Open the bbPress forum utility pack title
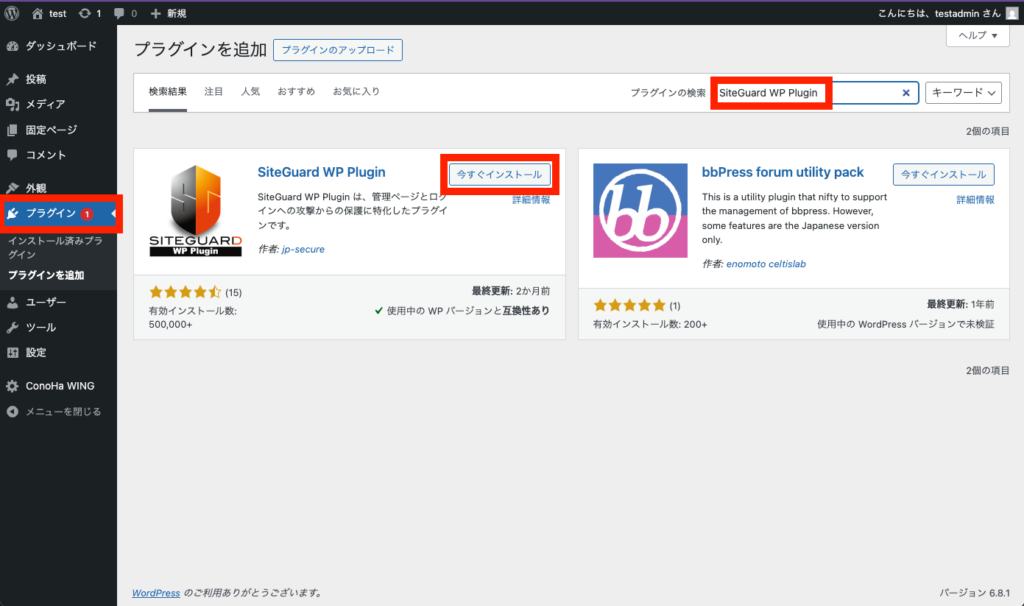Viewport: 1024px width, 606px height. (782, 172)
